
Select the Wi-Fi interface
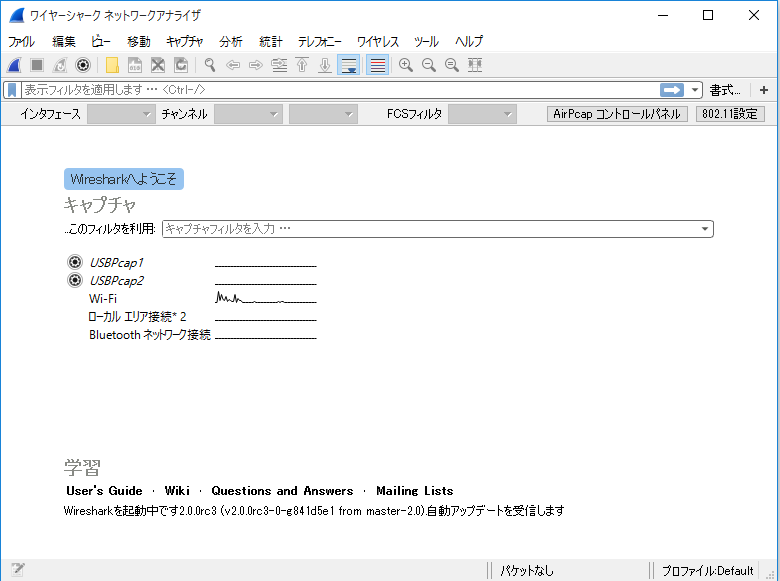[x=103, y=298]
